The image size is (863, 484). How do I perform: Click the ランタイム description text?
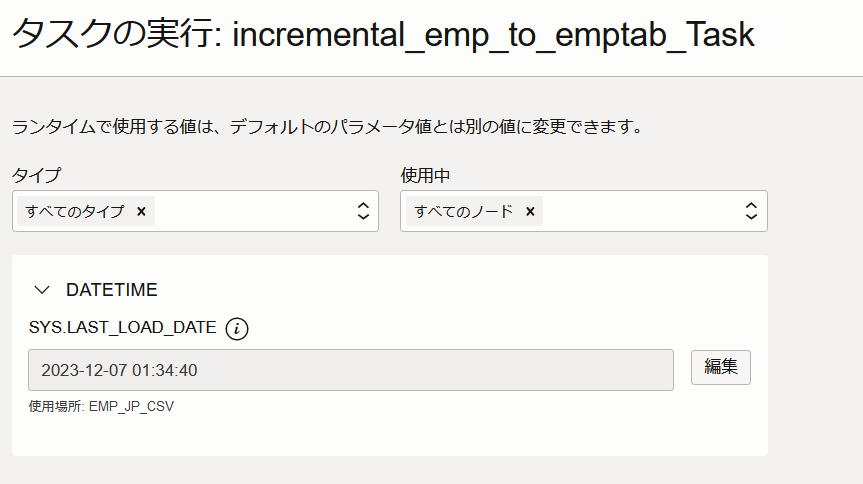click(327, 128)
